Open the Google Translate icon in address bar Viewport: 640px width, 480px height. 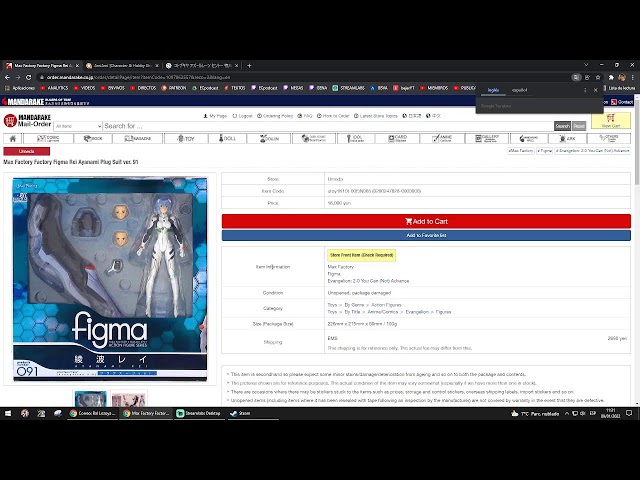click(x=576, y=77)
